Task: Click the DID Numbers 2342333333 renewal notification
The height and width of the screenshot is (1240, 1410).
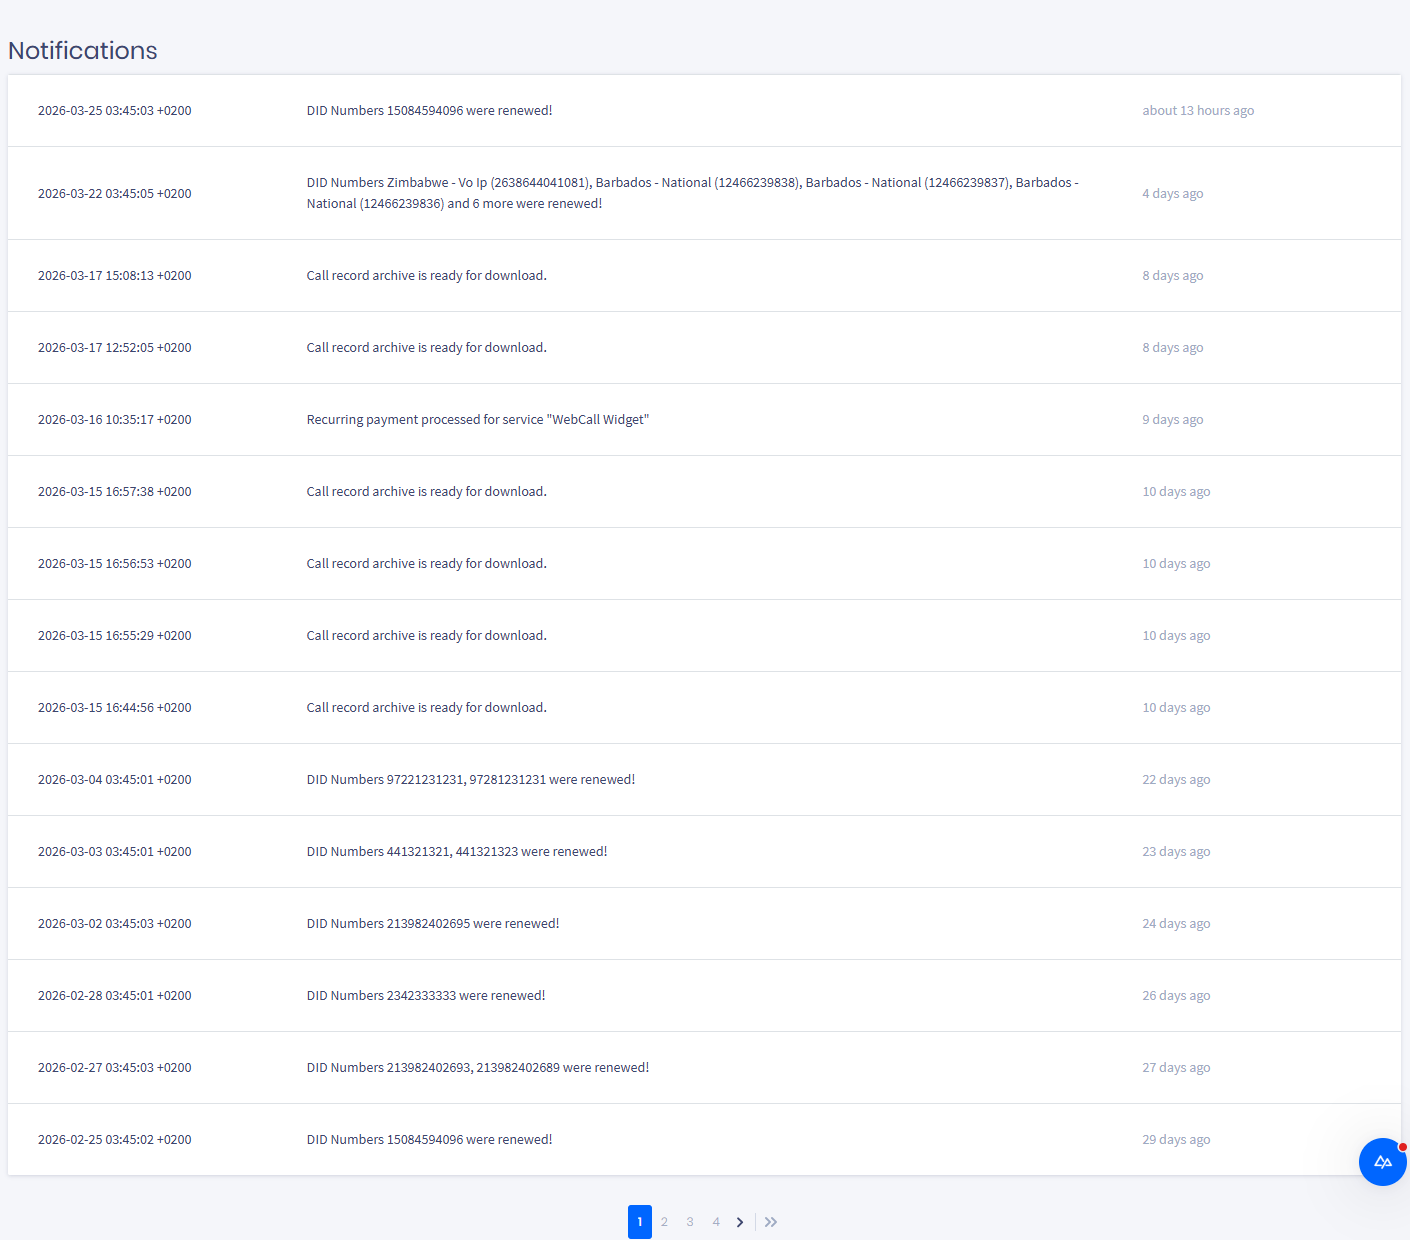Action: (x=425, y=995)
